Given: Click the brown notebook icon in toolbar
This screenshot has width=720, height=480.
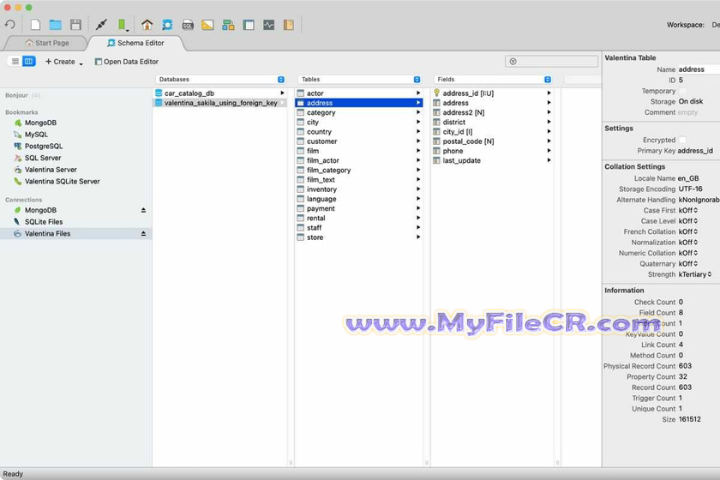Looking at the screenshot, I should pos(288,25).
